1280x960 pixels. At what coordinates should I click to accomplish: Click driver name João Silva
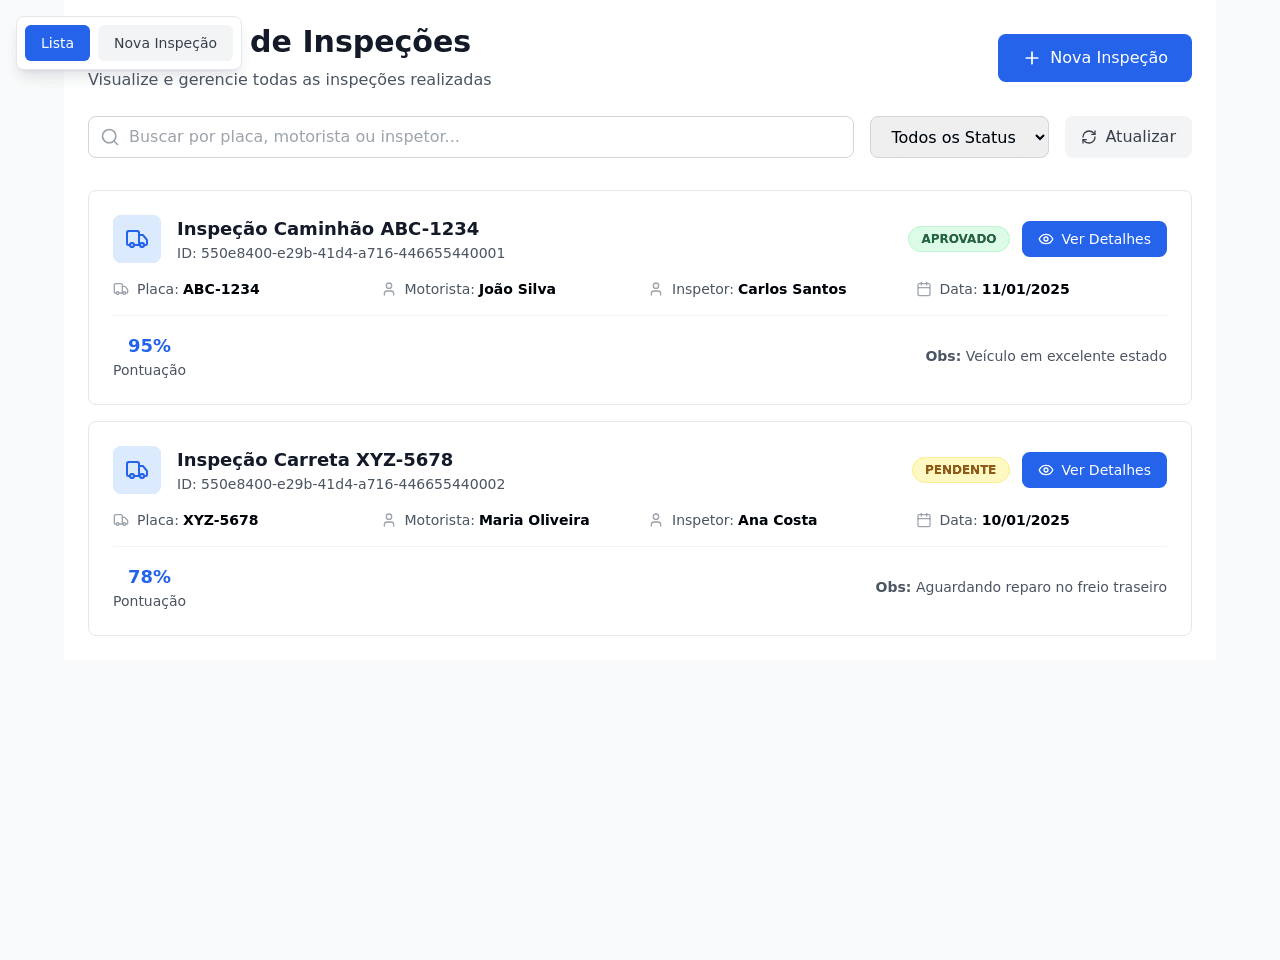click(x=517, y=289)
